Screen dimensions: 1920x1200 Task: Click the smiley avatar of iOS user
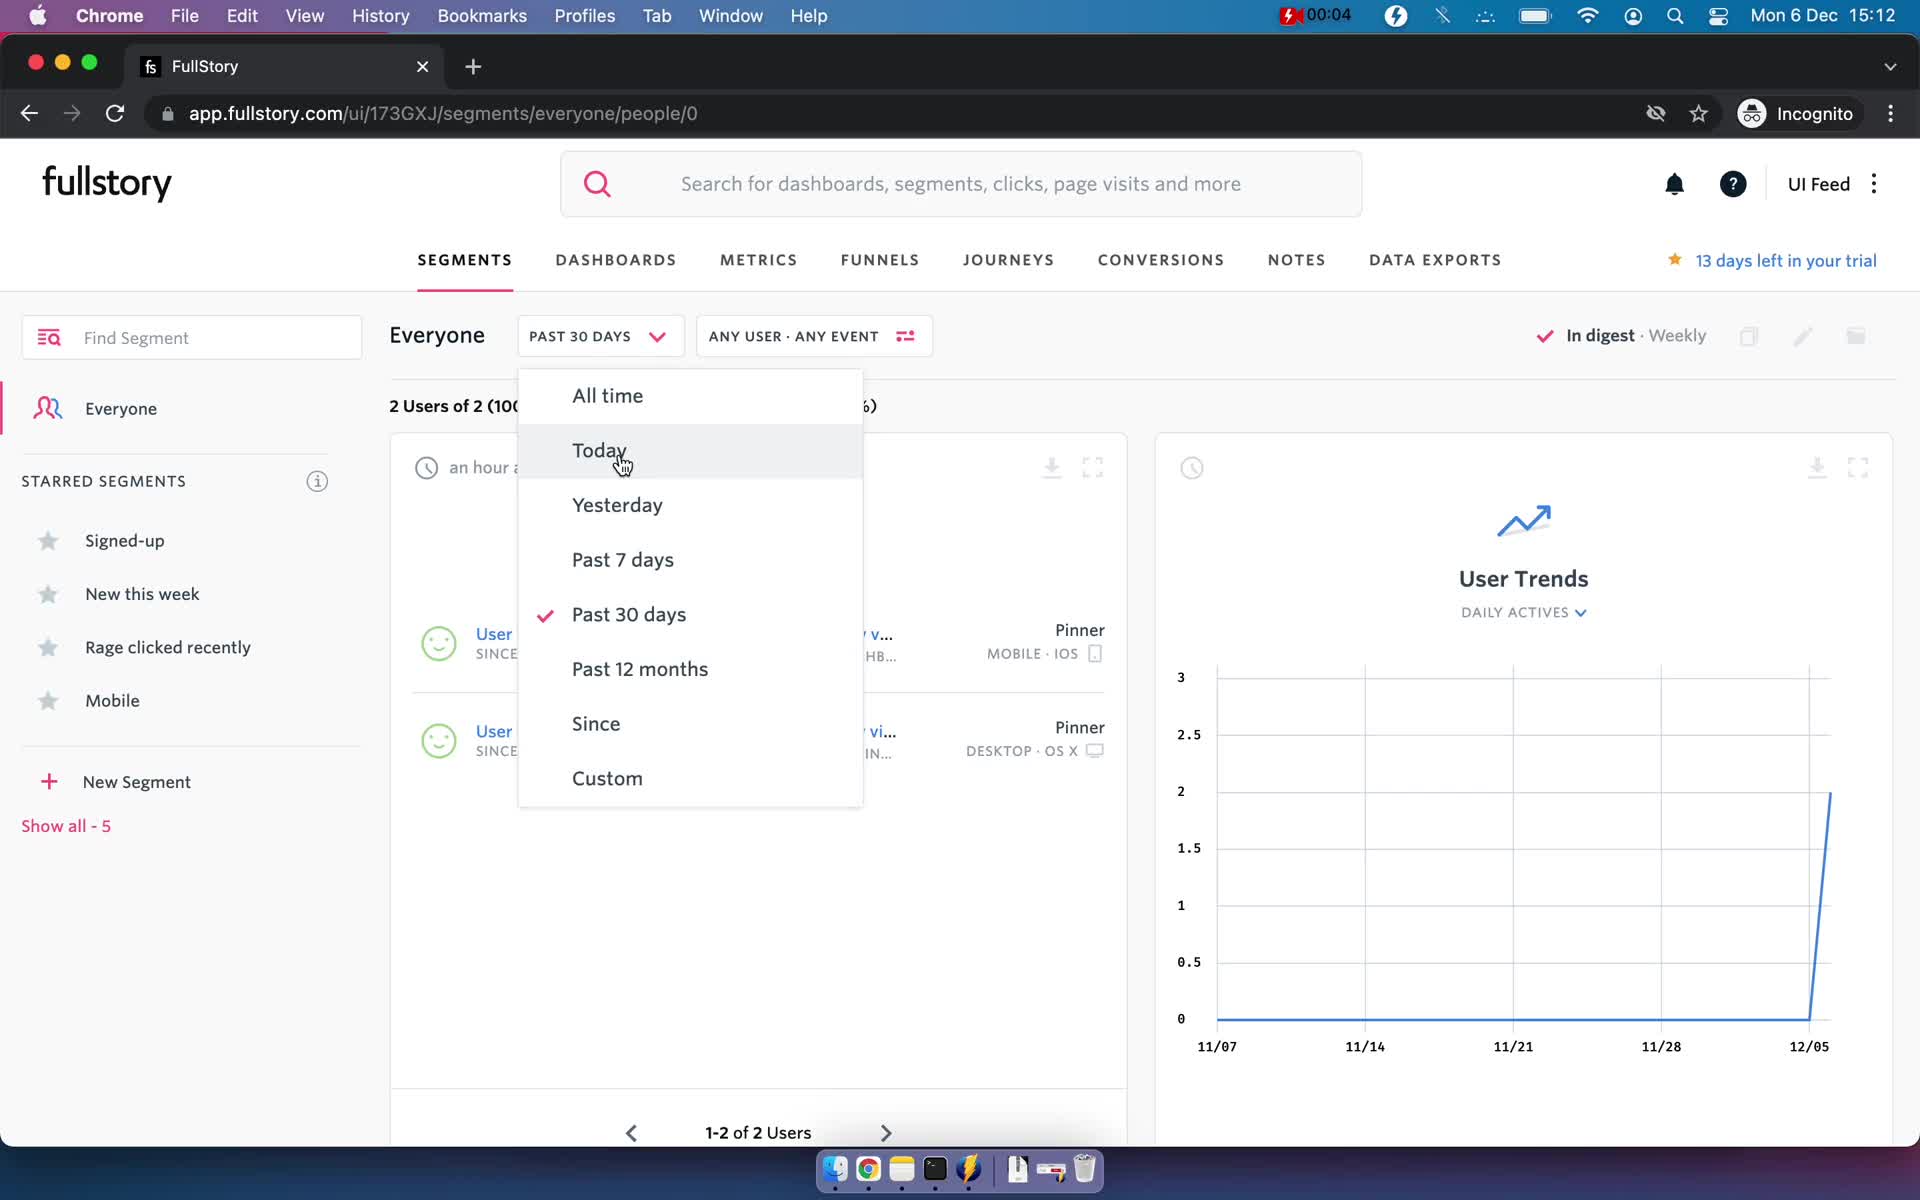(x=438, y=643)
